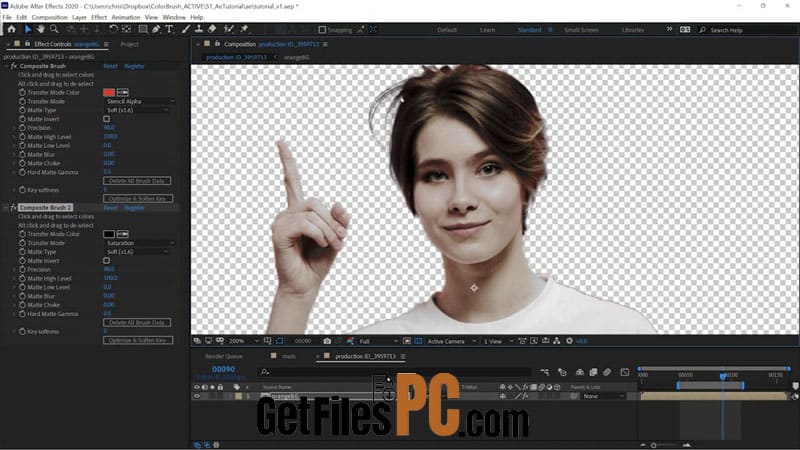This screenshot has height=450, width=800.
Task: Toggle Matte Invert checkbox in Composite Brush 2
Action: tap(107, 261)
